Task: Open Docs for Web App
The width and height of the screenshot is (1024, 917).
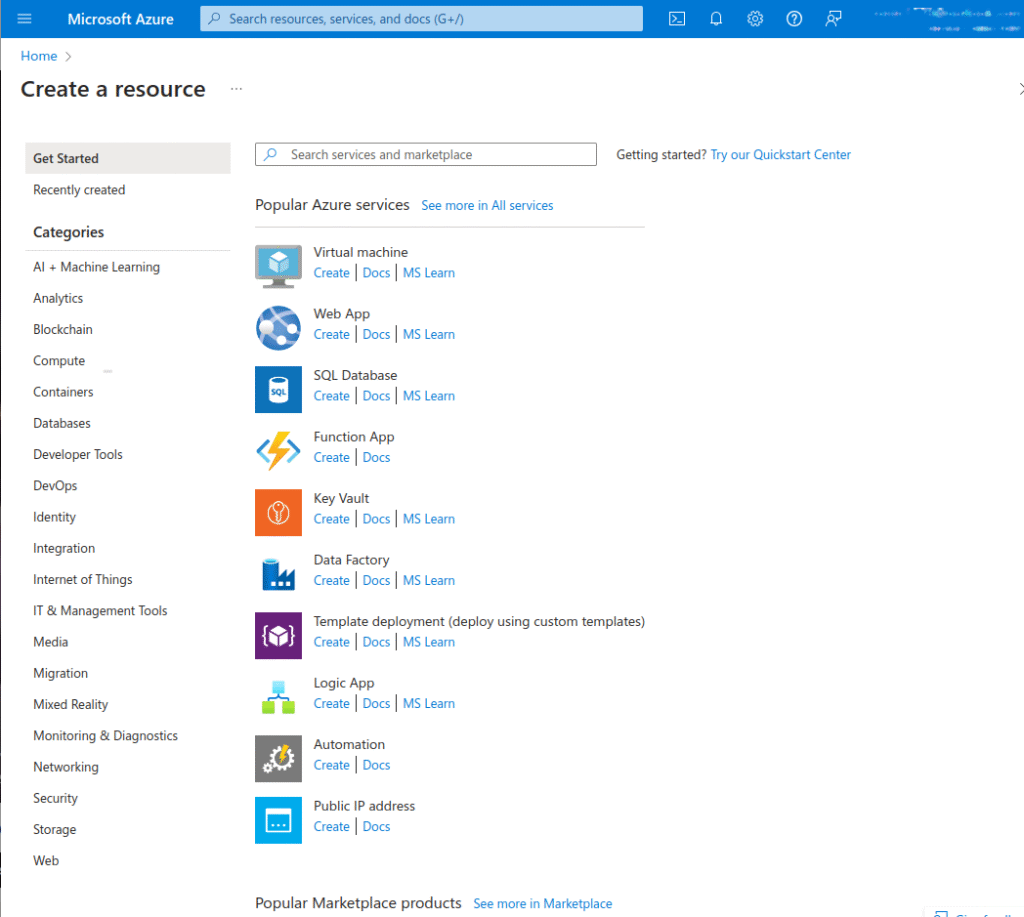Action: pyautogui.click(x=376, y=334)
